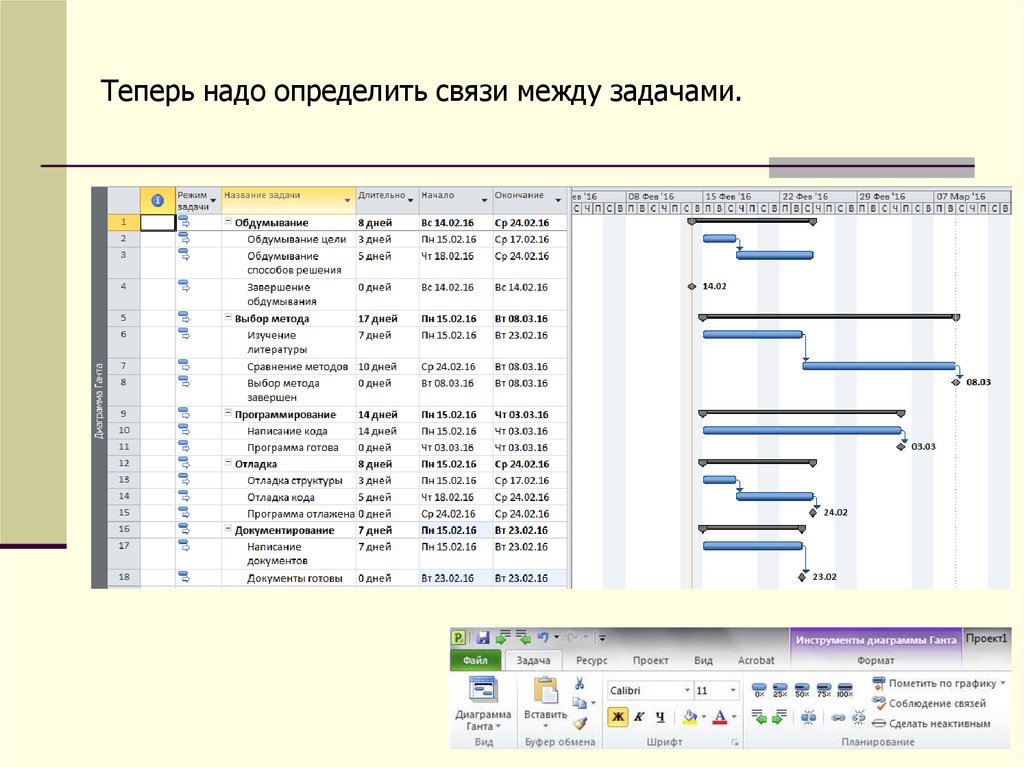Click the Save icon in quick access toolbar
The image size is (1024, 767).
click(x=483, y=637)
